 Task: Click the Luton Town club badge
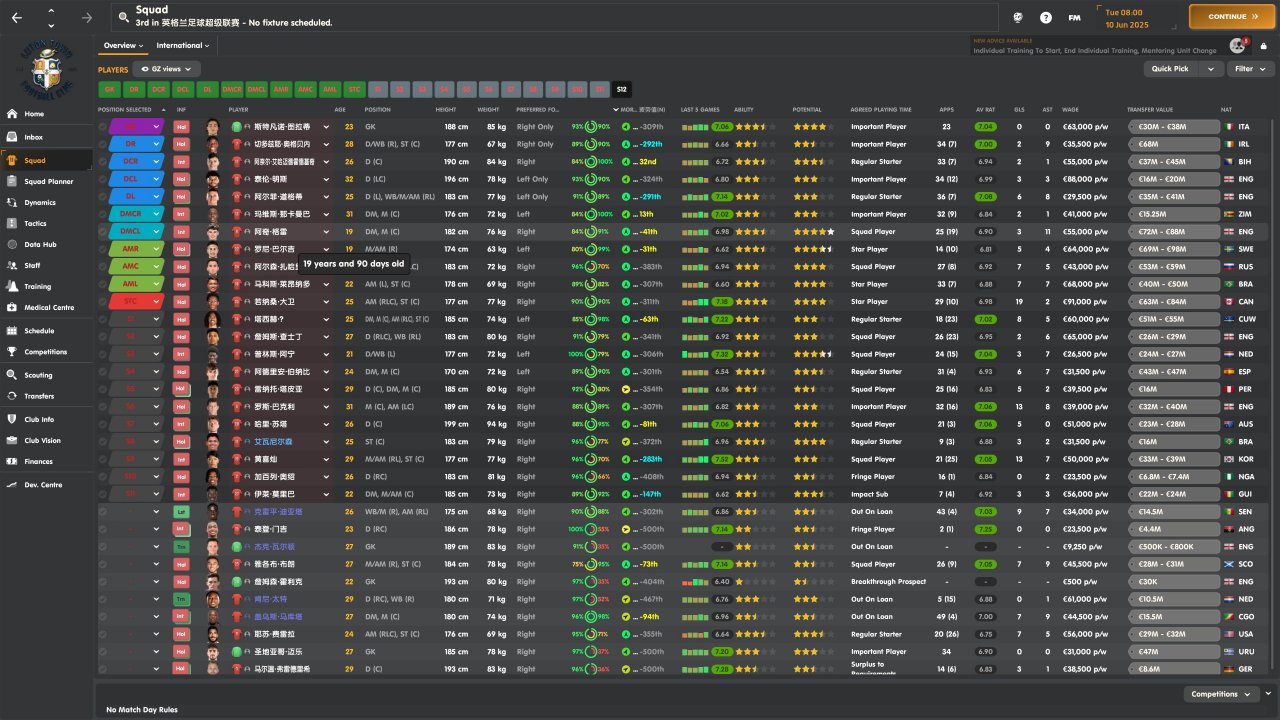click(x=46, y=70)
